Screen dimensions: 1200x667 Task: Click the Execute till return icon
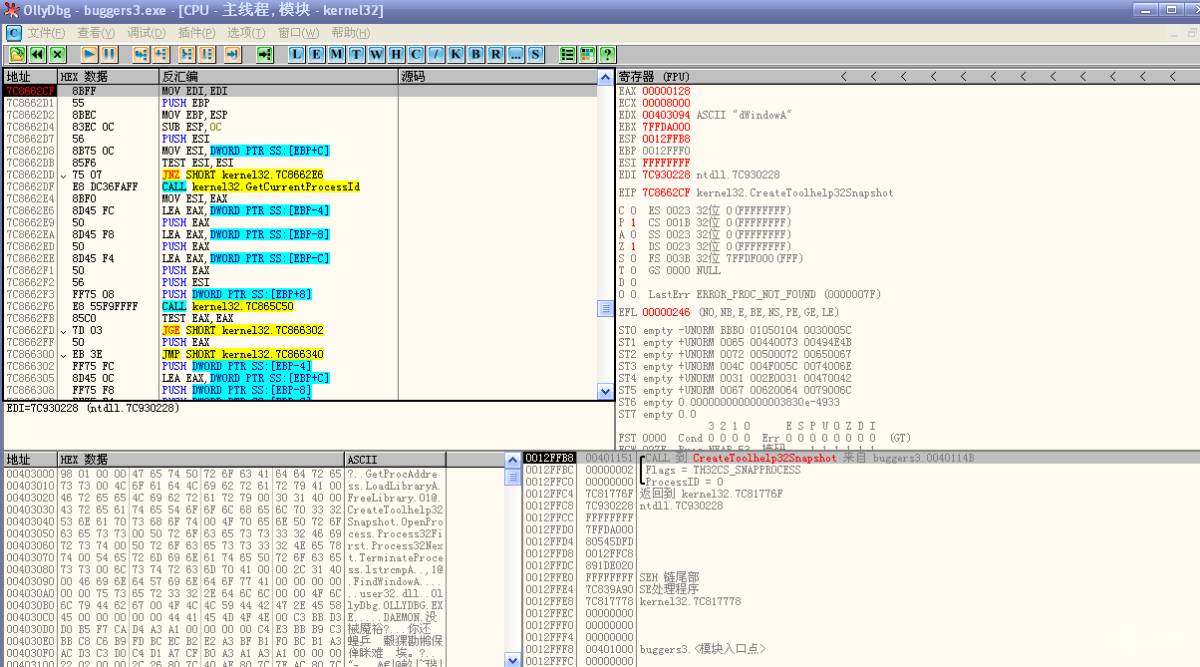coord(232,54)
